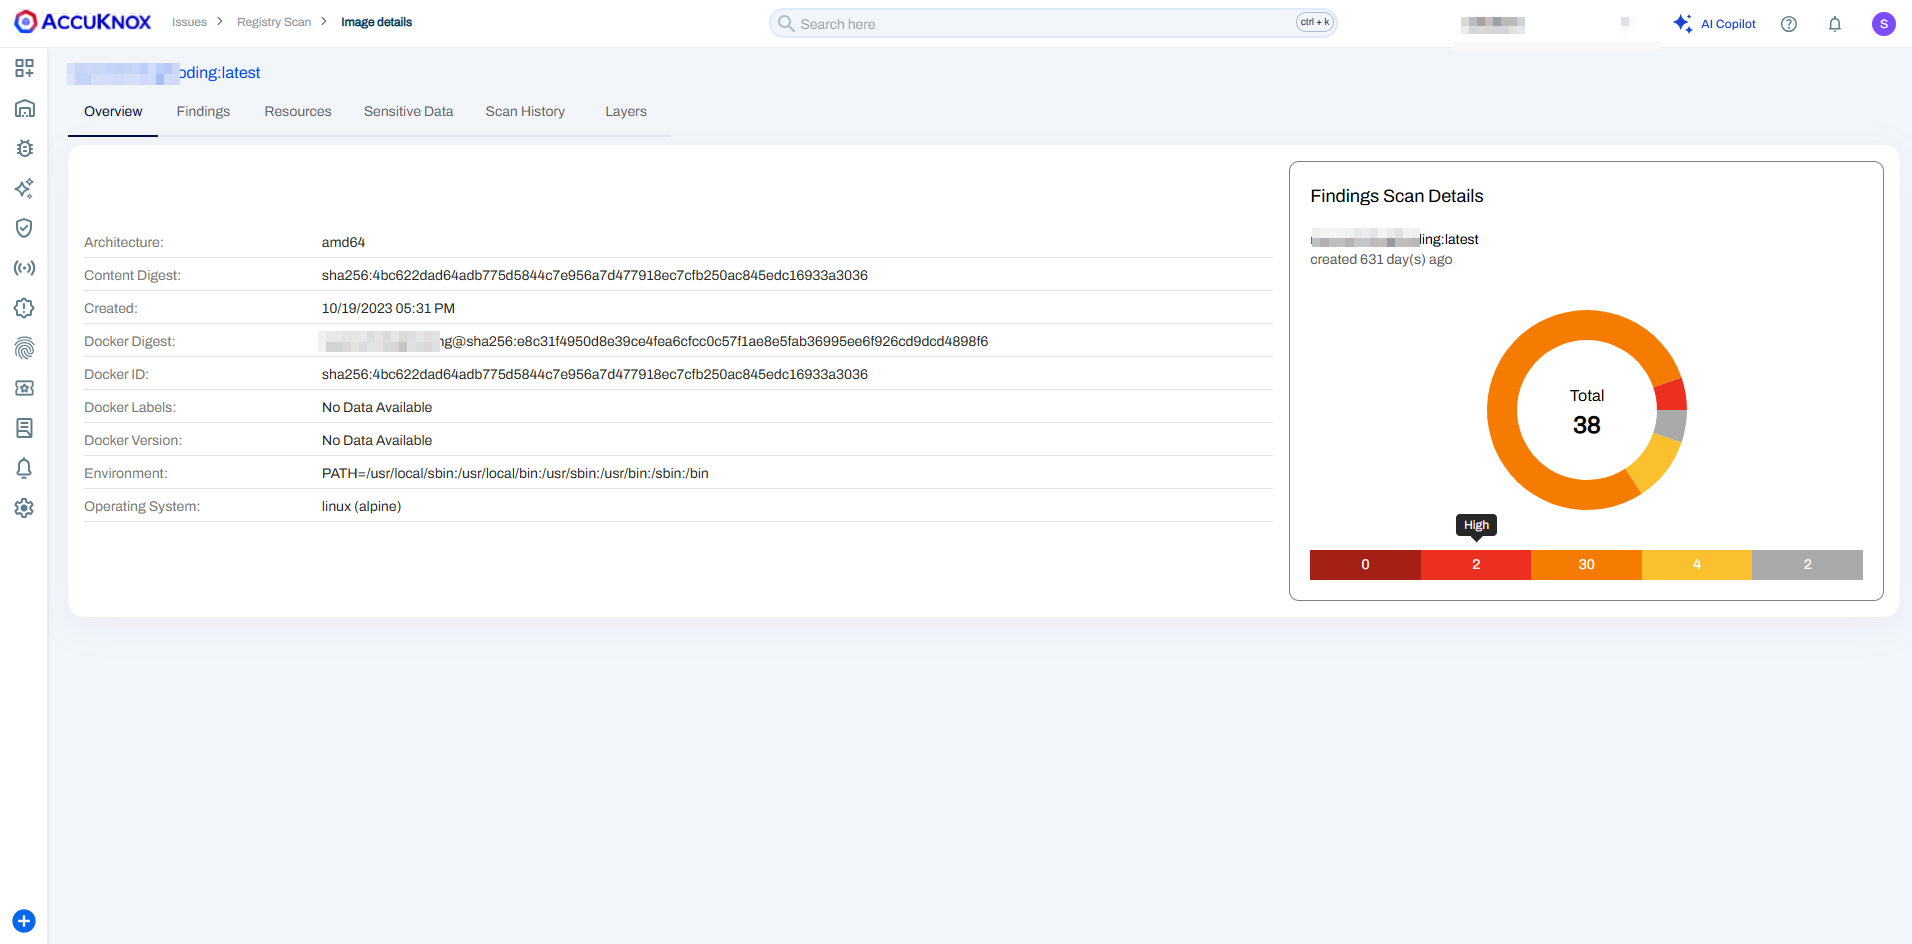Open the Tickets icon in sidebar
The height and width of the screenshot is (944, 1912).
24,388
